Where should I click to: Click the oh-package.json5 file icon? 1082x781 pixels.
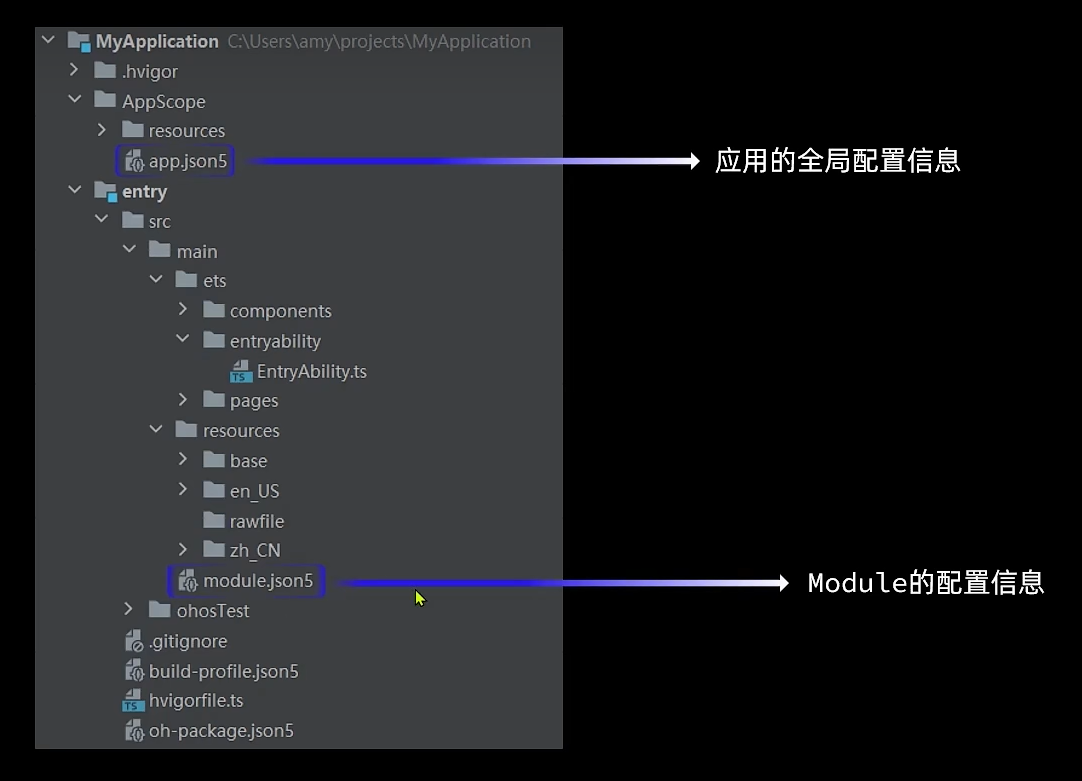coord(133,731)
